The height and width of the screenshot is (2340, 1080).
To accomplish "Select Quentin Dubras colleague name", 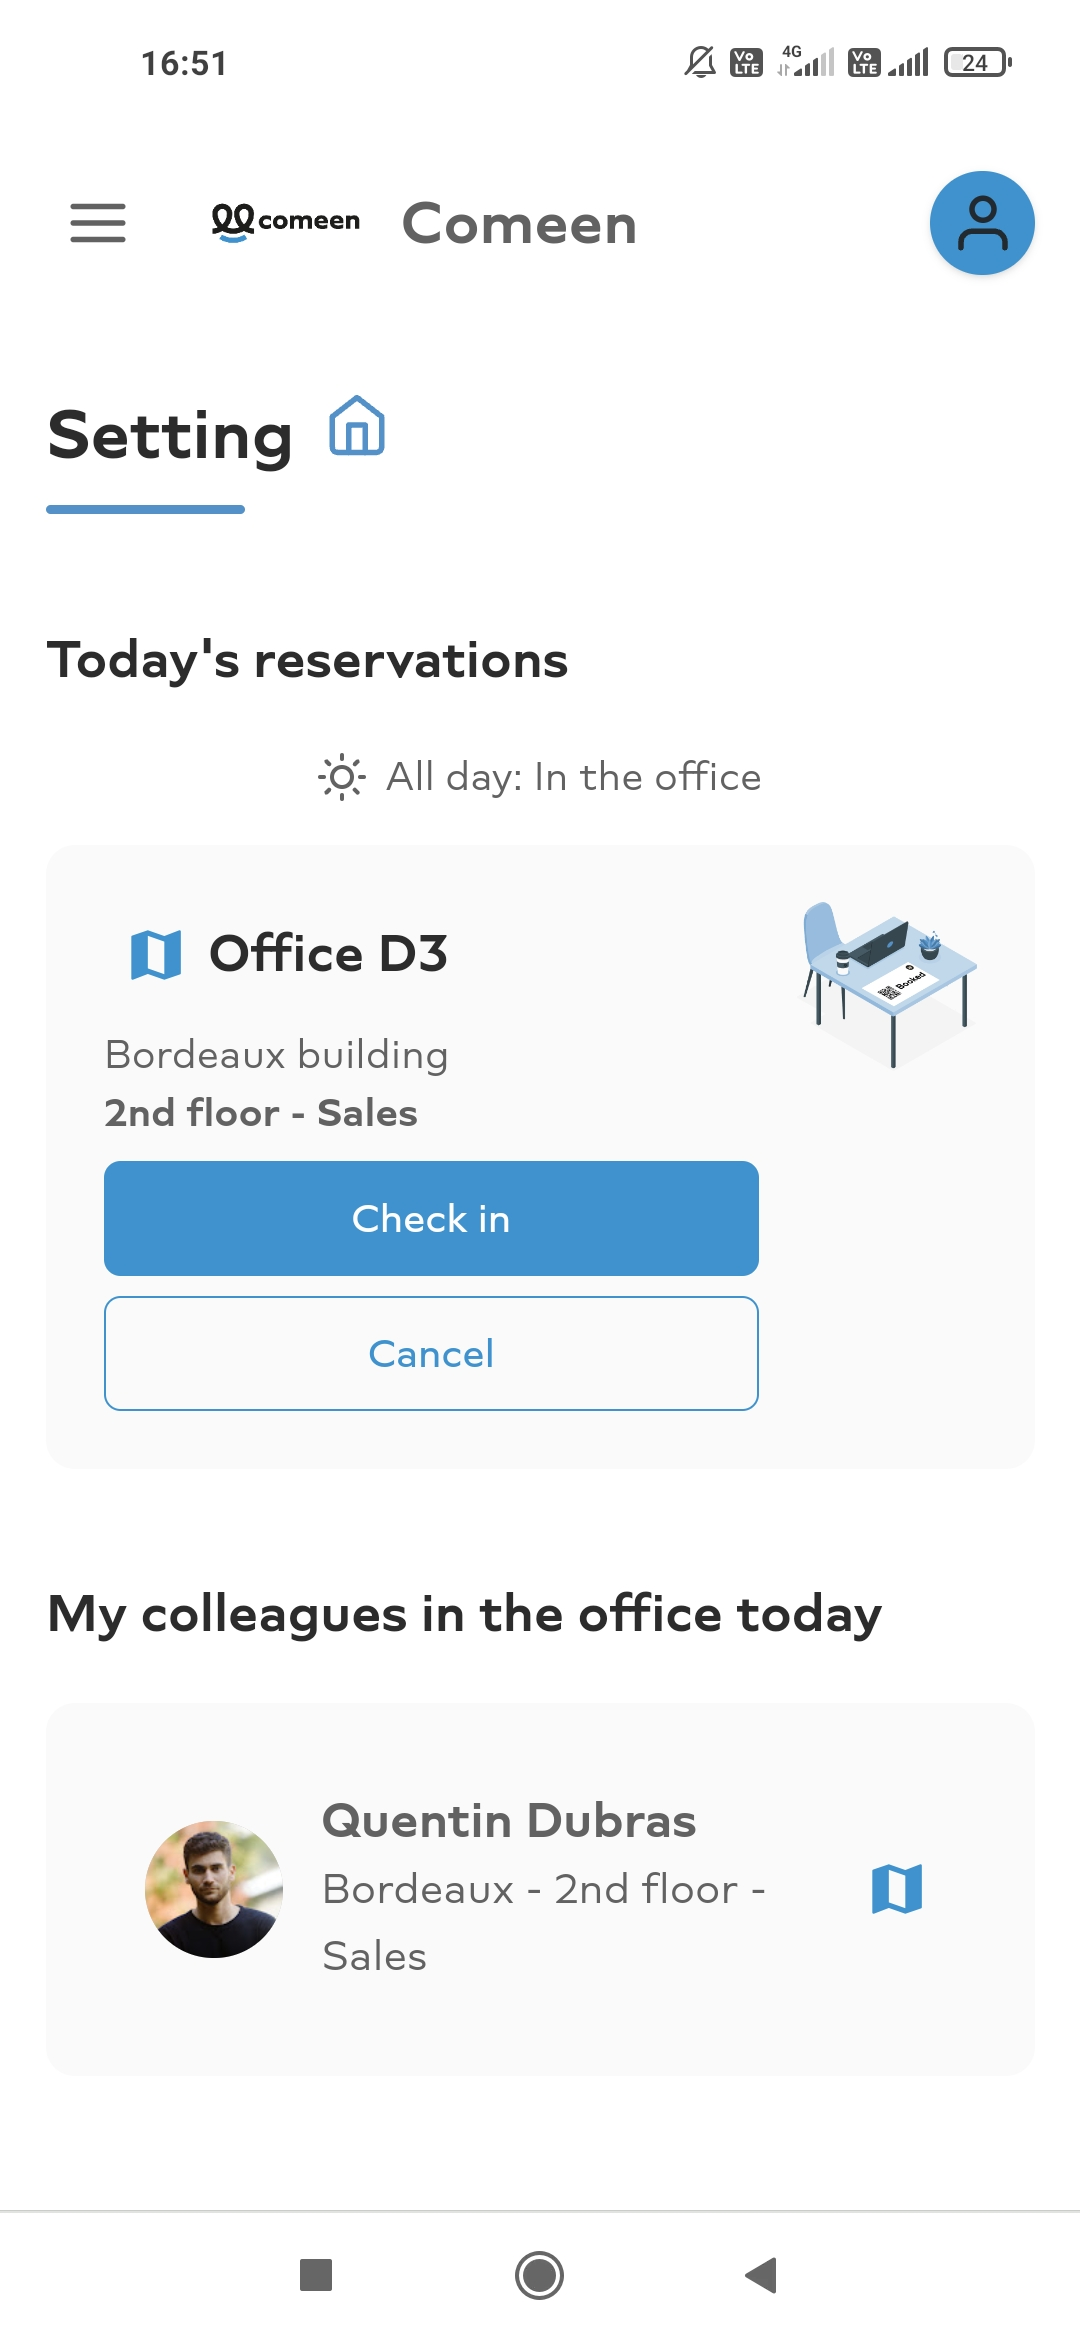I will [509, 1821].
